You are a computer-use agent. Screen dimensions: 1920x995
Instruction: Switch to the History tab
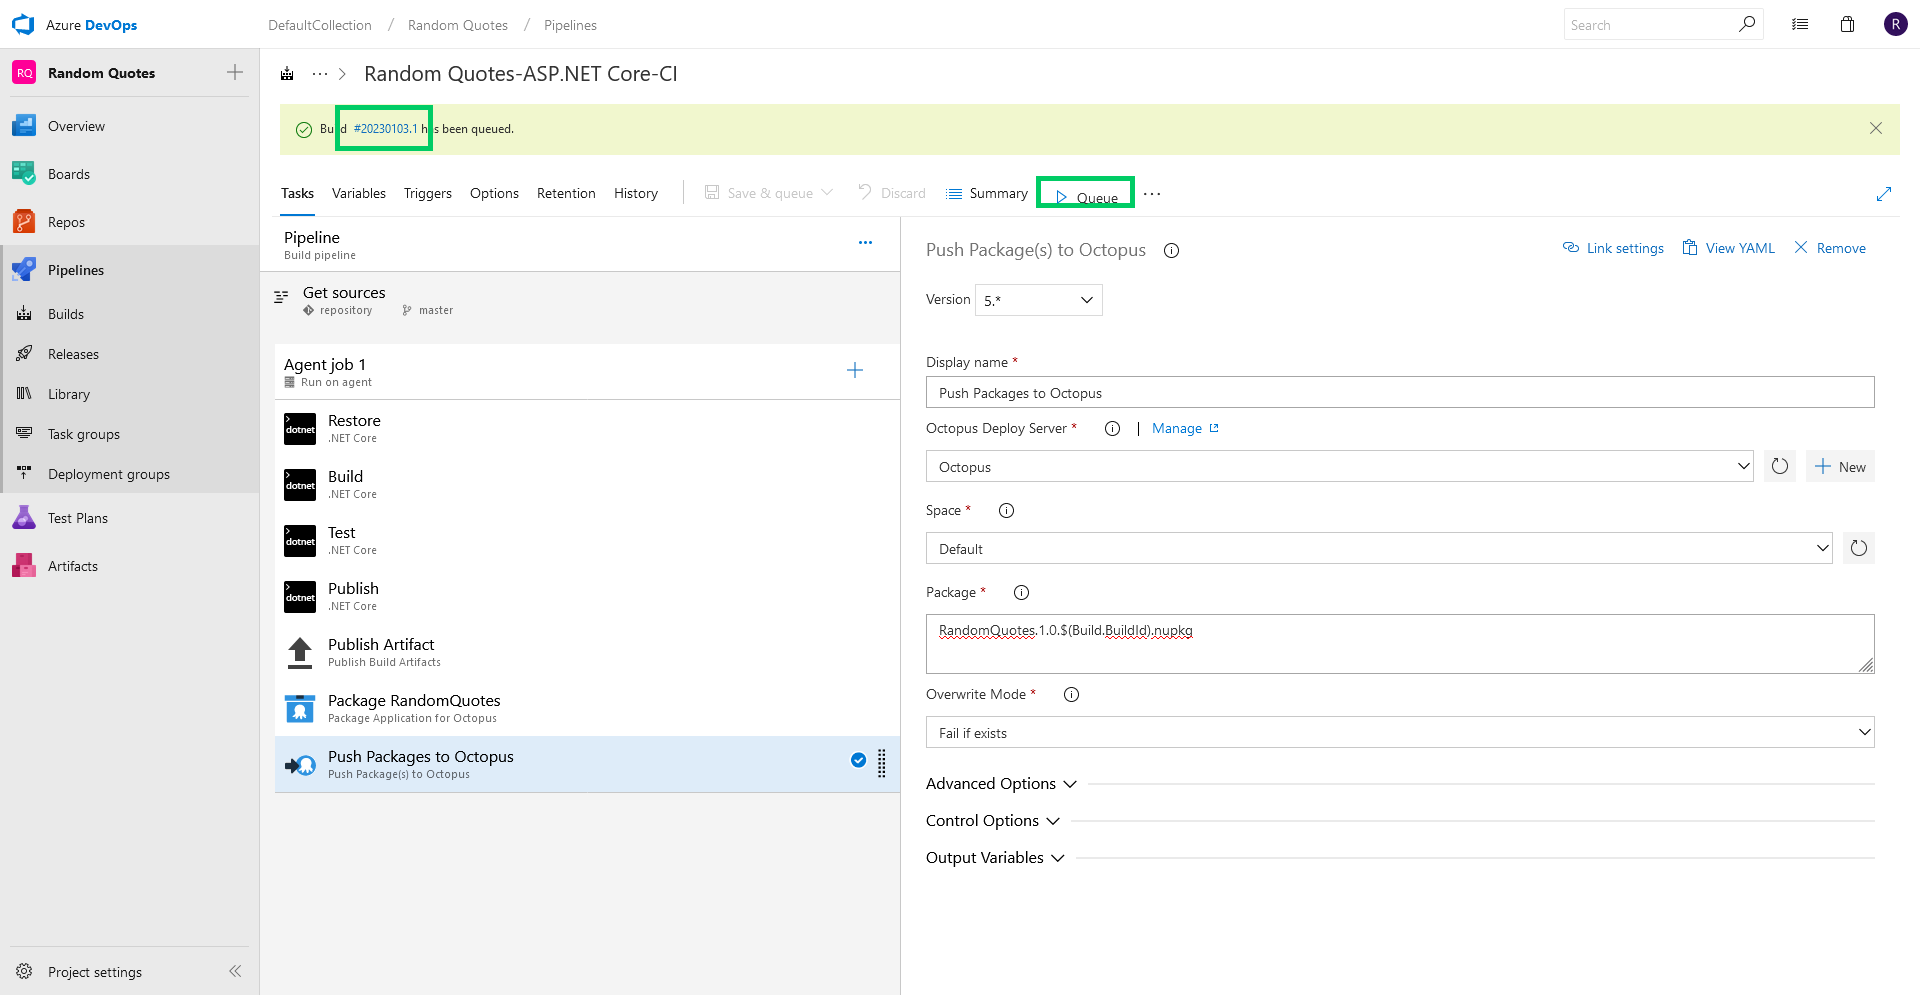(636, 194)
